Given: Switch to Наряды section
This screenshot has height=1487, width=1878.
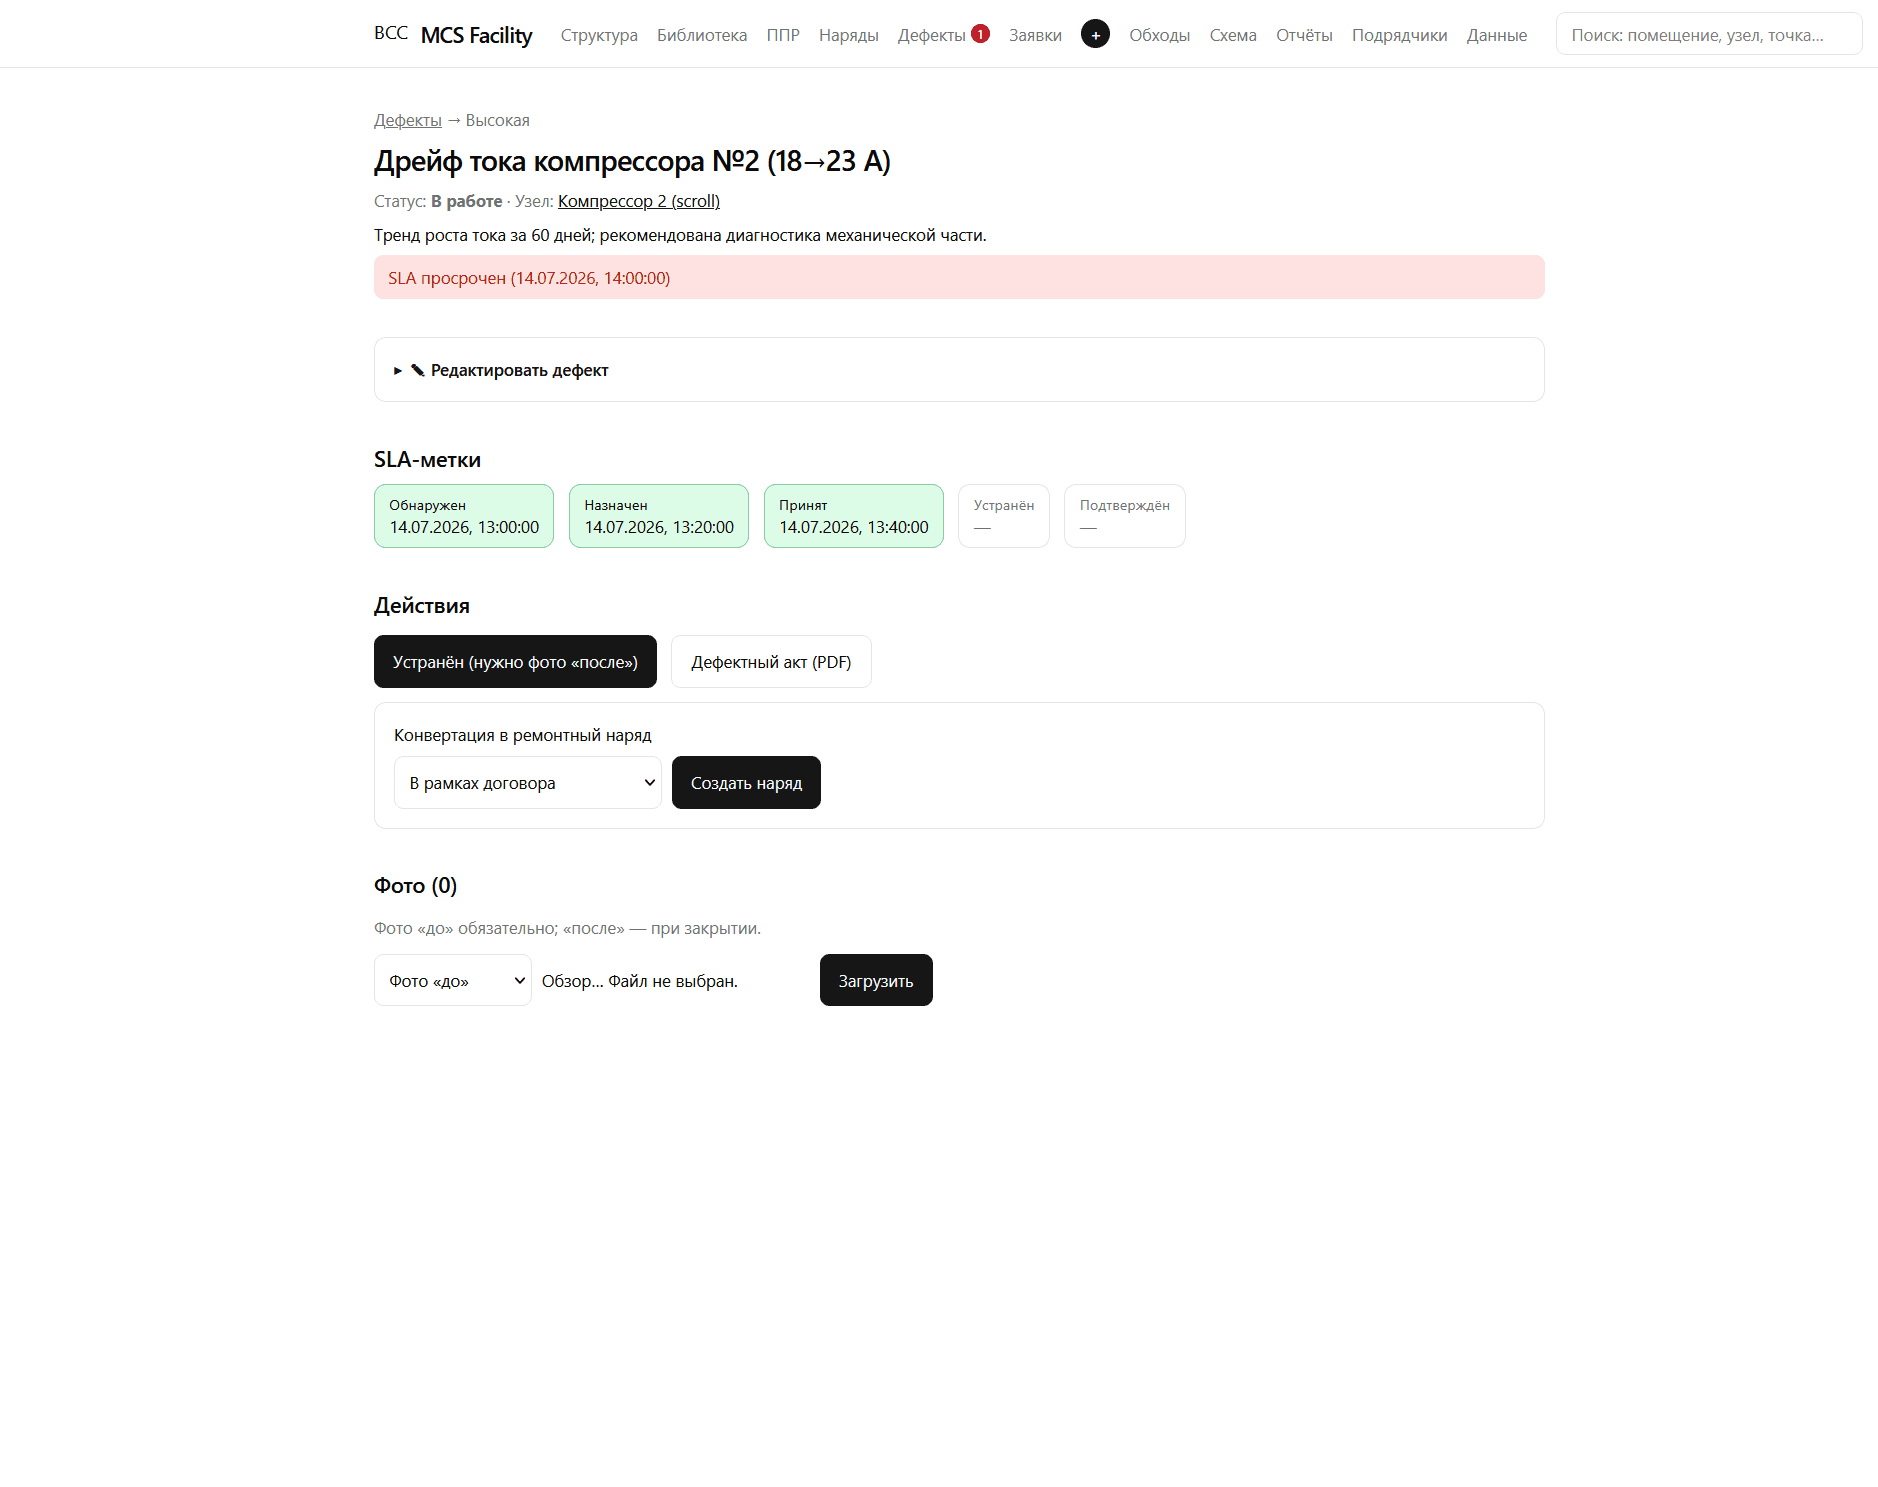Looking at the screenshot, I should point(848,35).
